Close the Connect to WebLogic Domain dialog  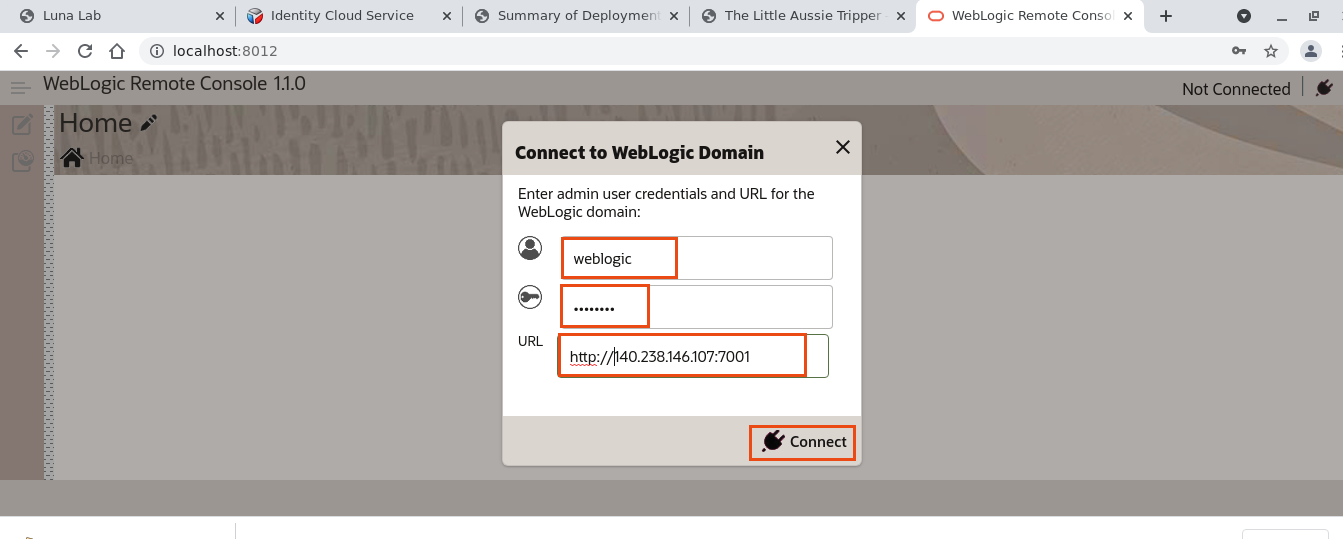pos(843,147)
